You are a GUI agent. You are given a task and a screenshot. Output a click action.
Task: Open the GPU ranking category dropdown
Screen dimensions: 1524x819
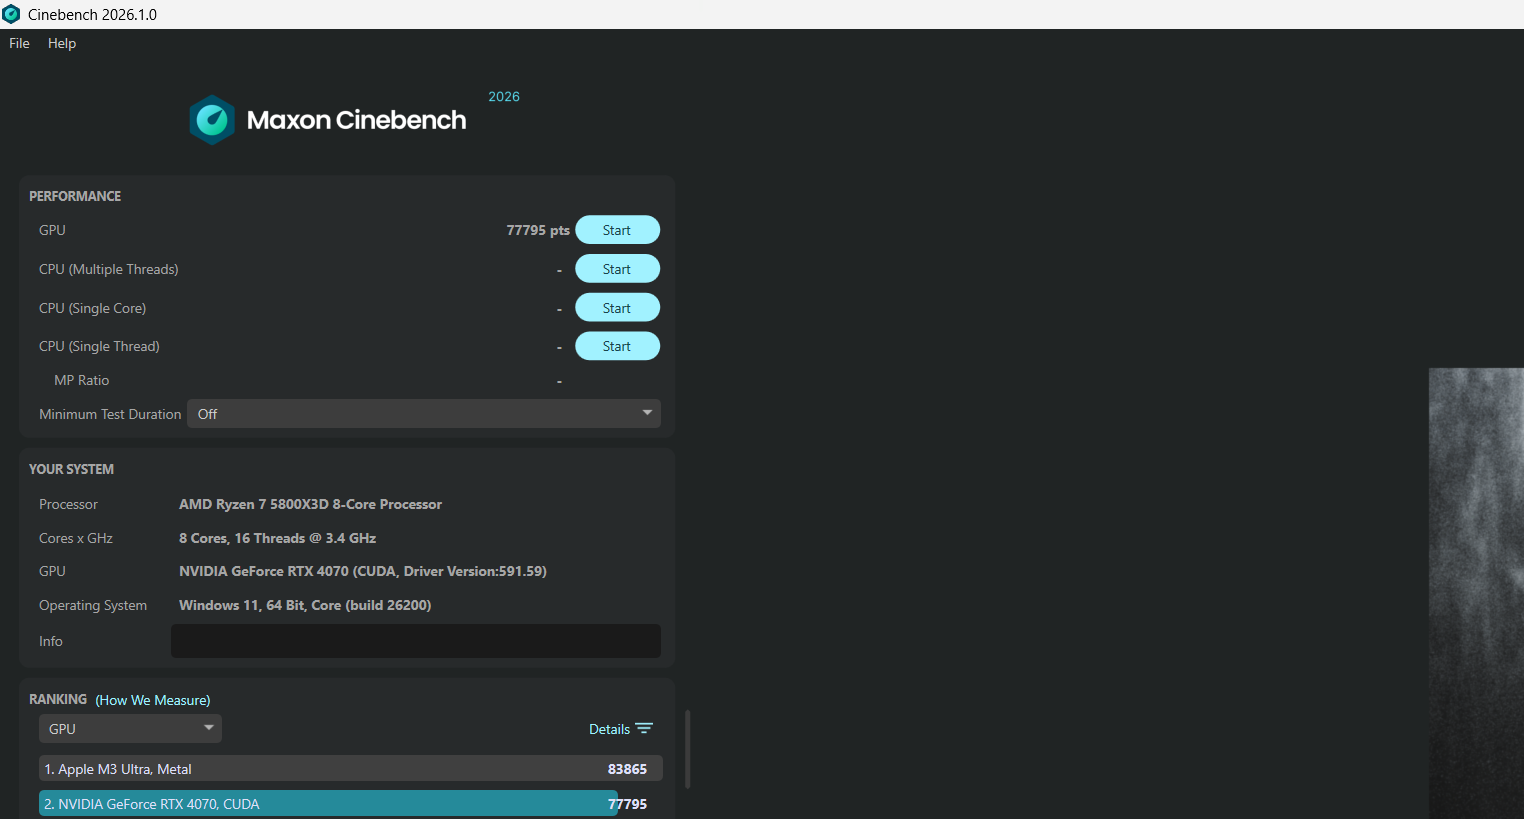[x=130, y=729]
